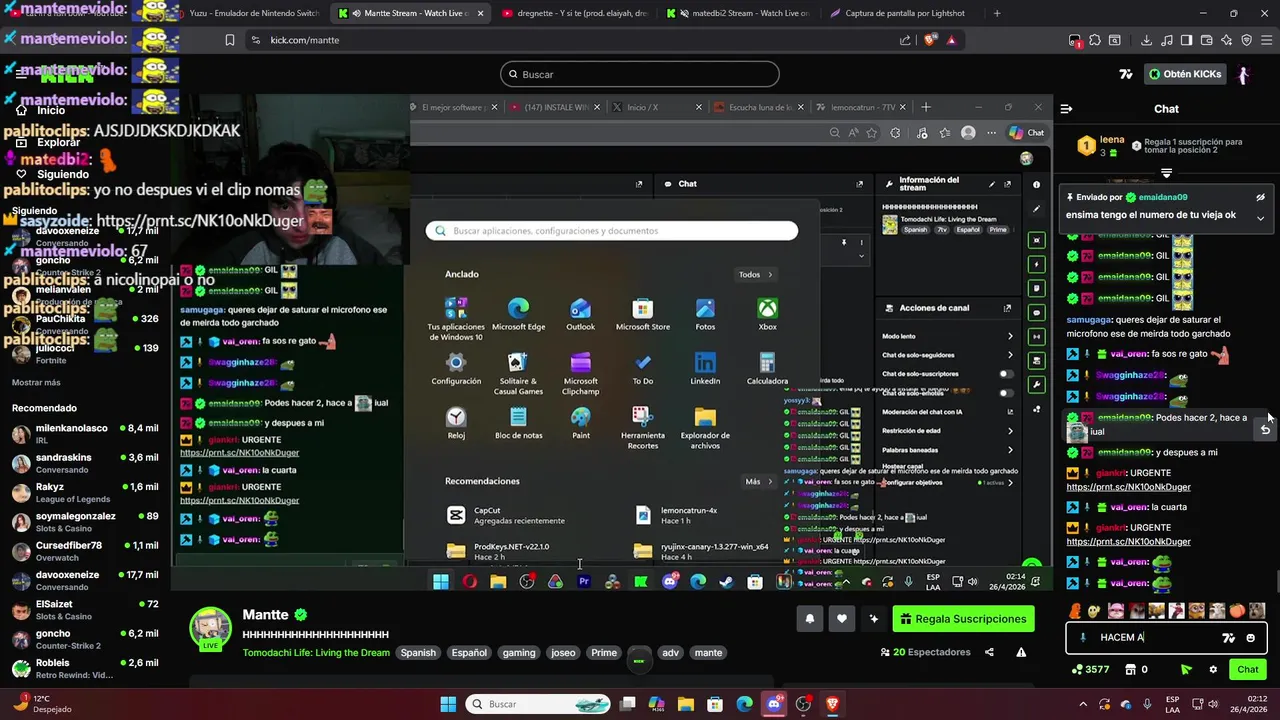Image resolution: width=1280 pixels, height=720 pixels.
Task: Toggle follow with the heart button
Action: pyautogui.click(x=842, y=619)
